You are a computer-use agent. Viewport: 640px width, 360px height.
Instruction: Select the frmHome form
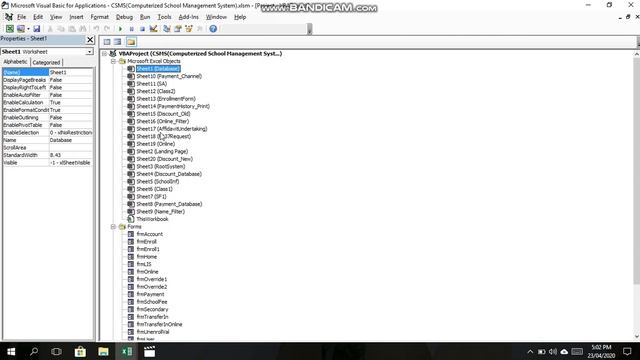click(147, 257)
